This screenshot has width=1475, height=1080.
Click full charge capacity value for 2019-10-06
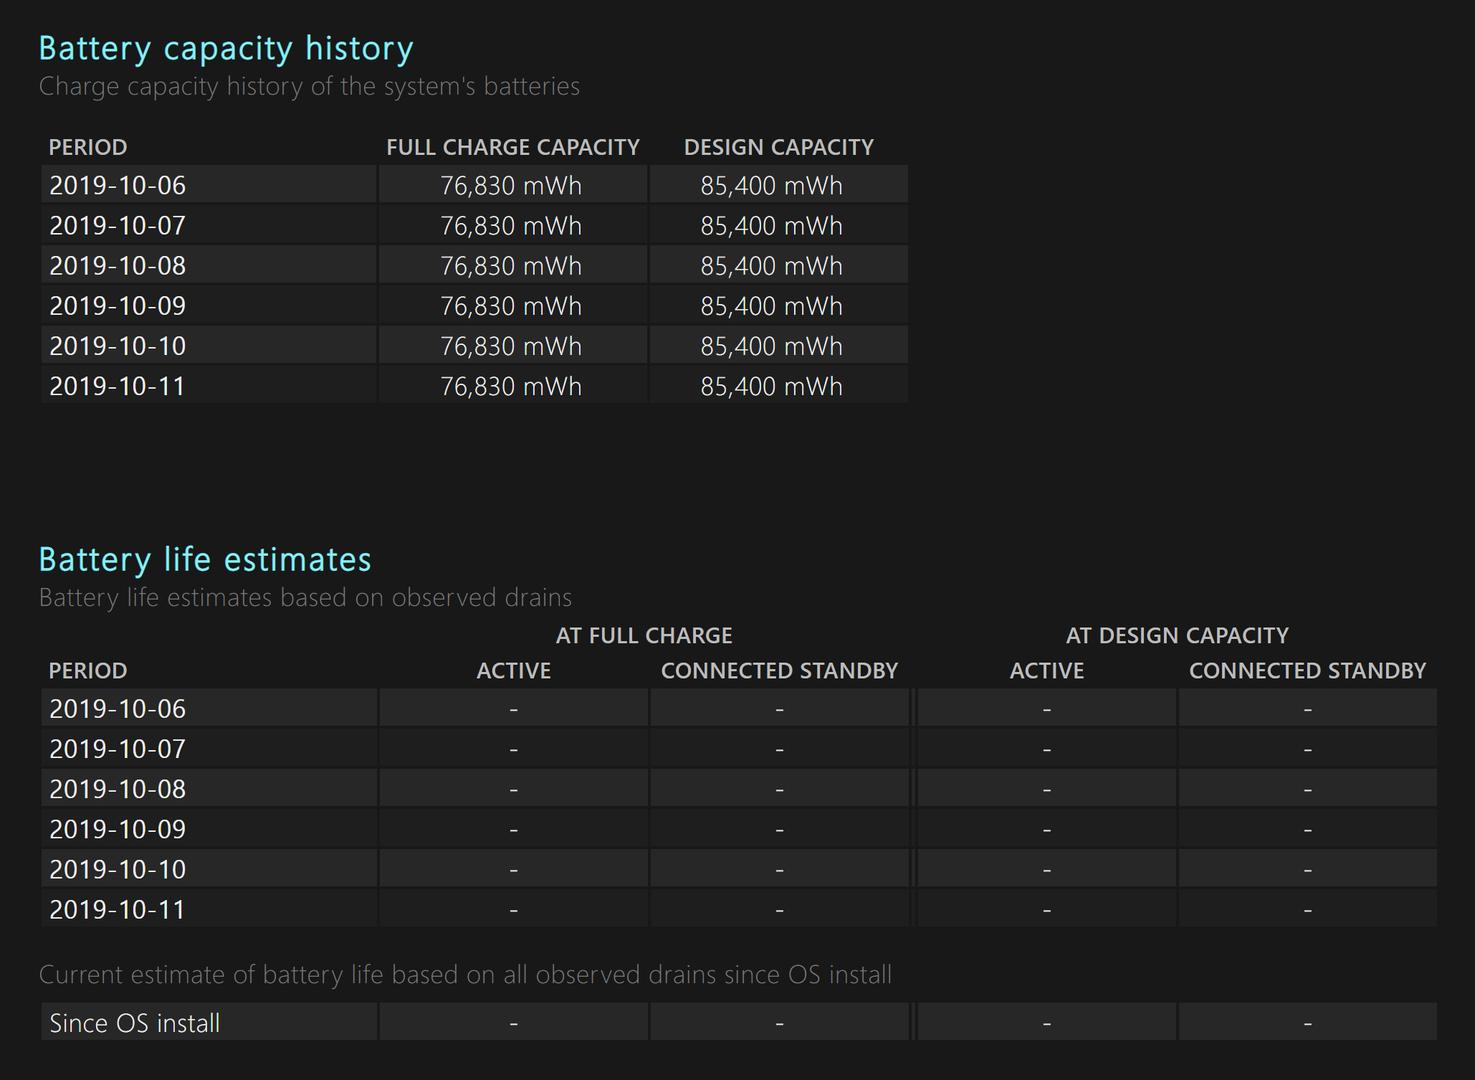[512, 185]
